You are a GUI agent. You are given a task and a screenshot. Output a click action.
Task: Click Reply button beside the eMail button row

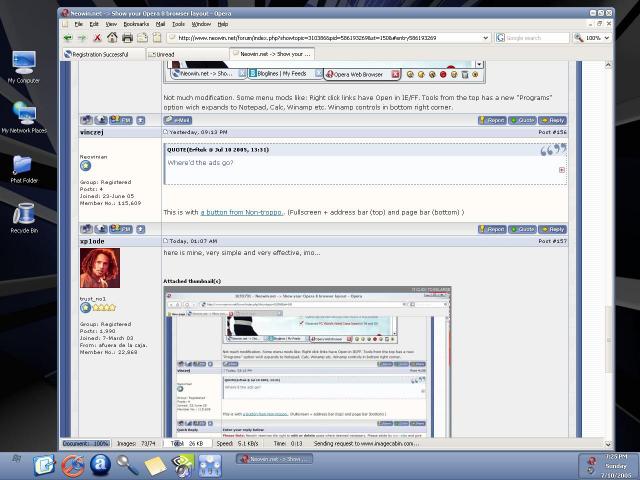point(553,120)
